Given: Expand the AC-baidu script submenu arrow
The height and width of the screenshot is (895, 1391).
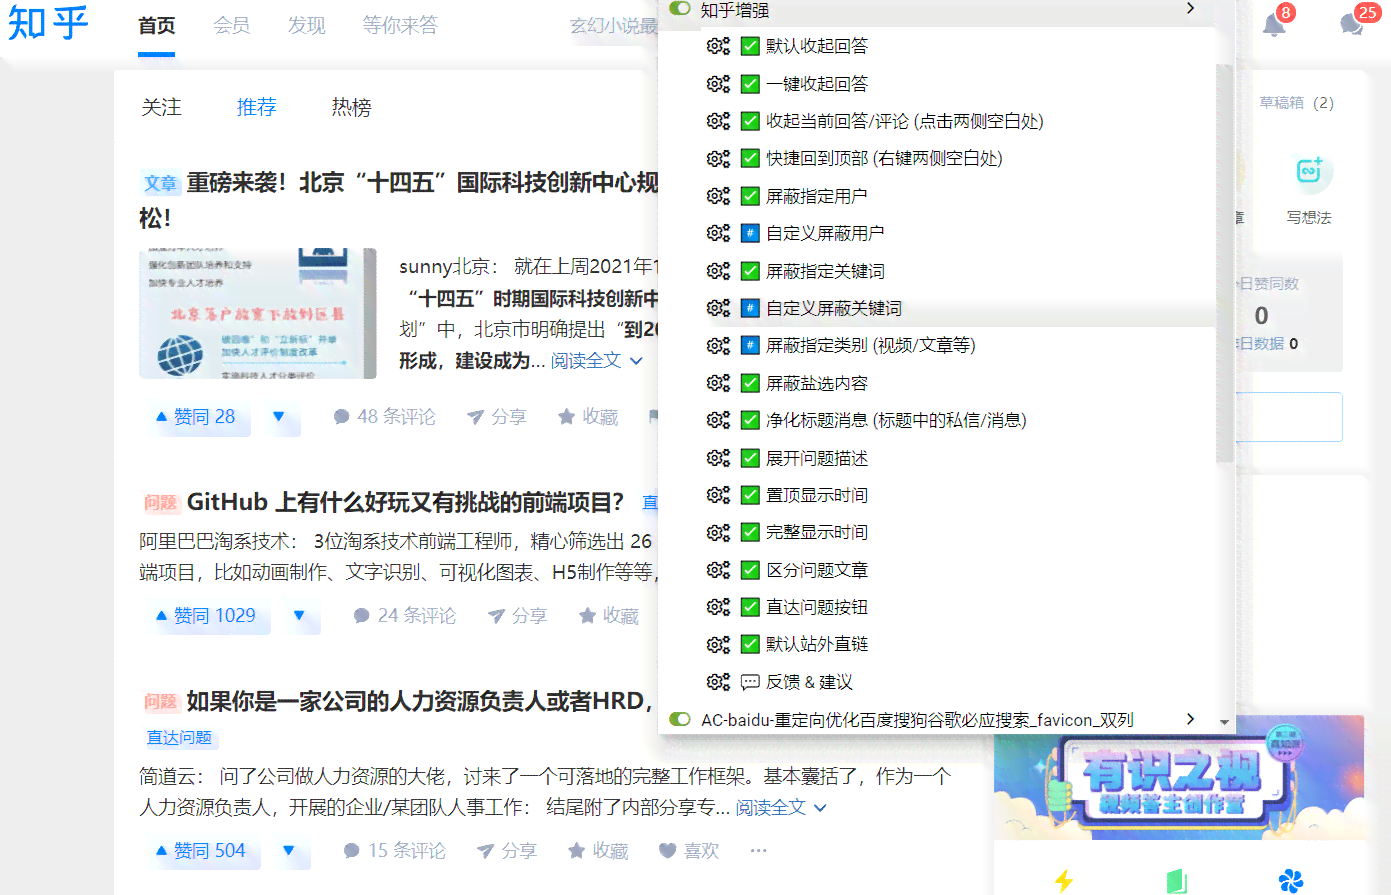Looking at the screenshot, I should click(1190, 719).
